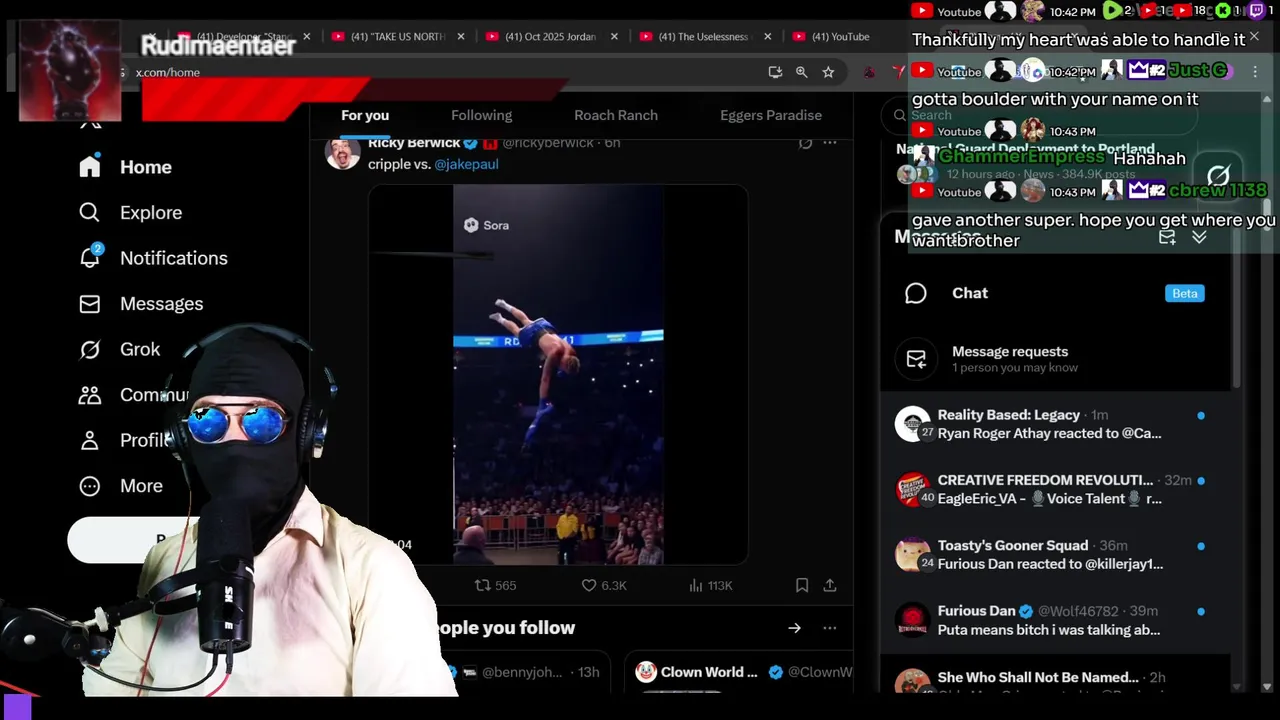Open Home from the X sidebar

[126, 167]
